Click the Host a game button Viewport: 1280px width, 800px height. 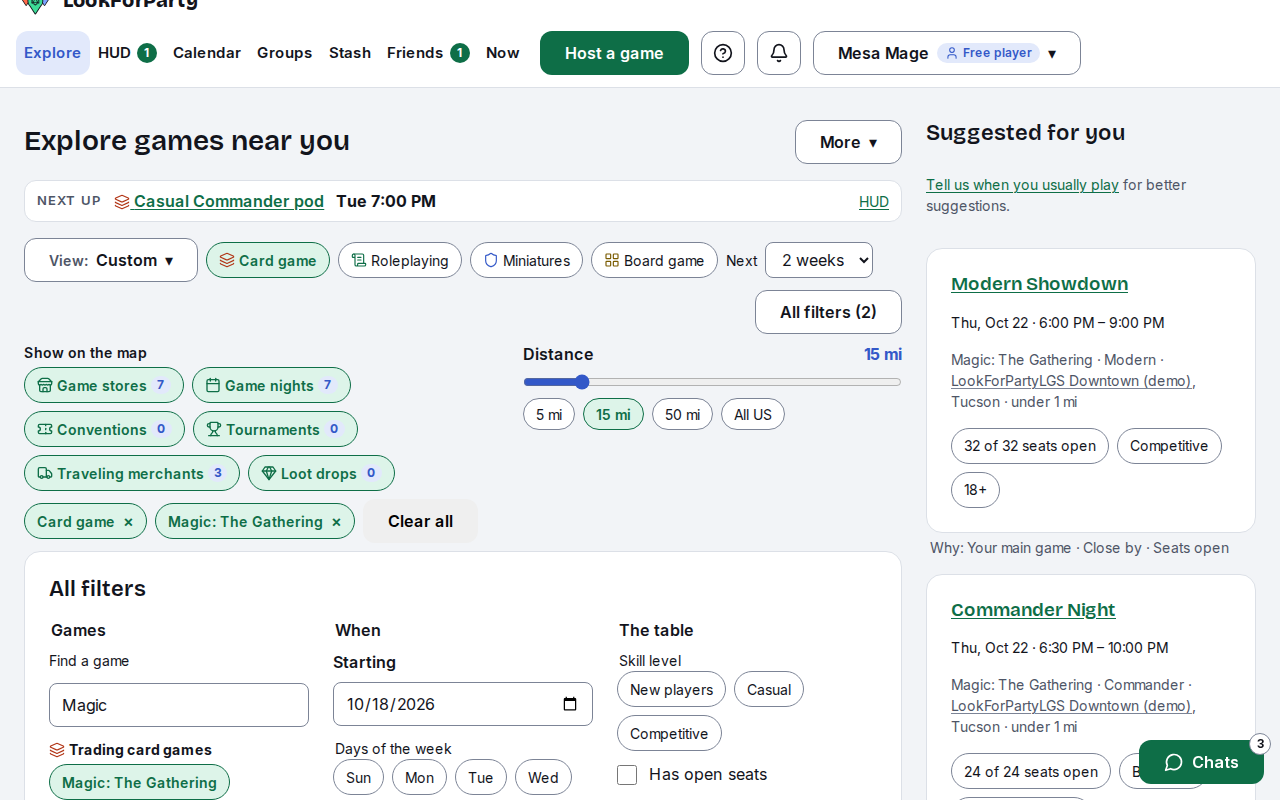[614, 53]
